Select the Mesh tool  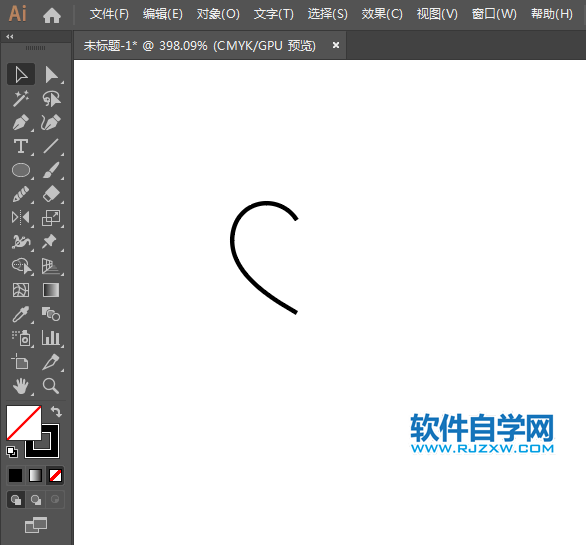pyautogui.click(x=21, y=290)
